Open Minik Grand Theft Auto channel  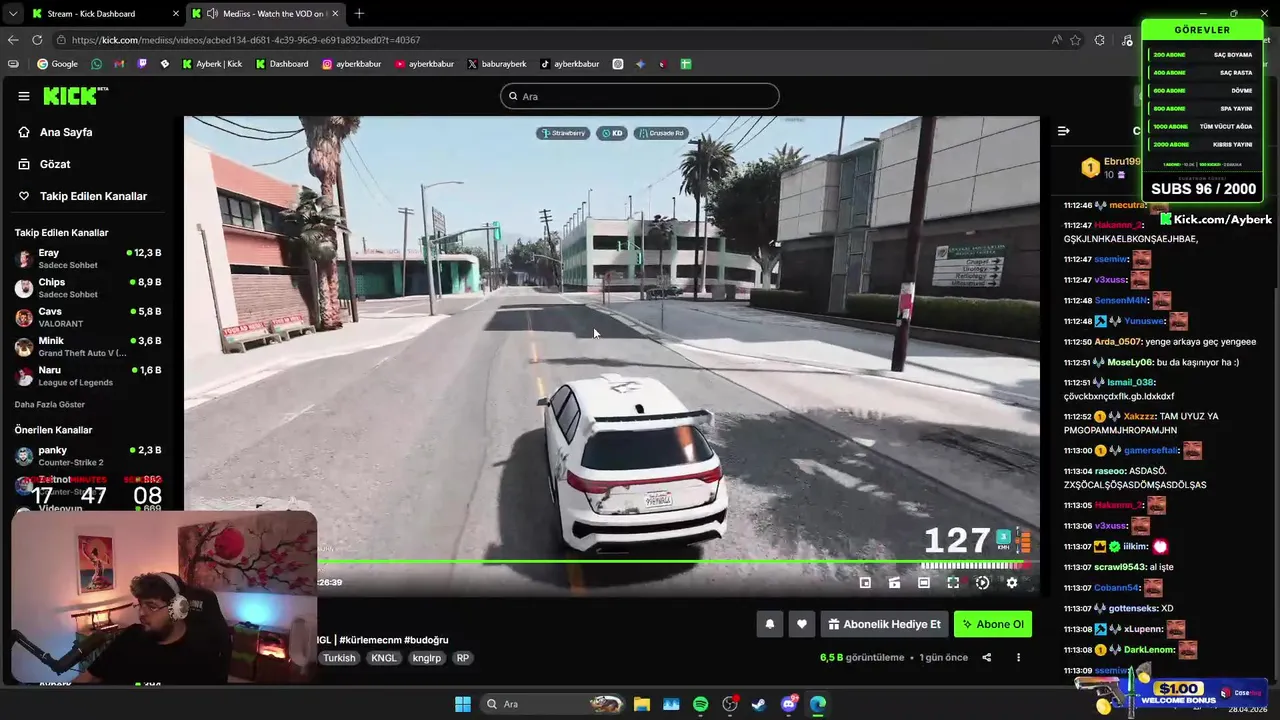pos(88,346)
